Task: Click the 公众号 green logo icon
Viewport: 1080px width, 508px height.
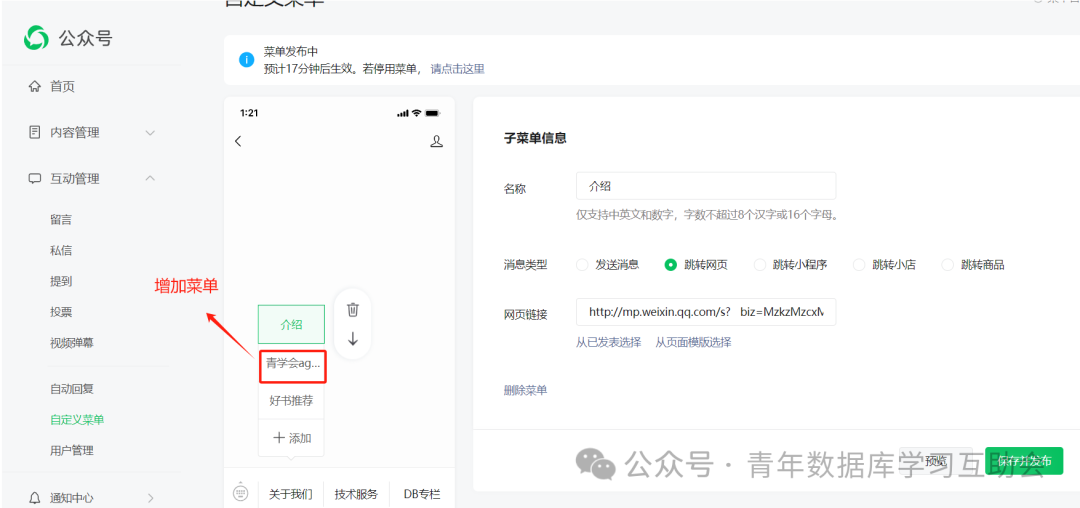Action: click(x=37, y=39)
